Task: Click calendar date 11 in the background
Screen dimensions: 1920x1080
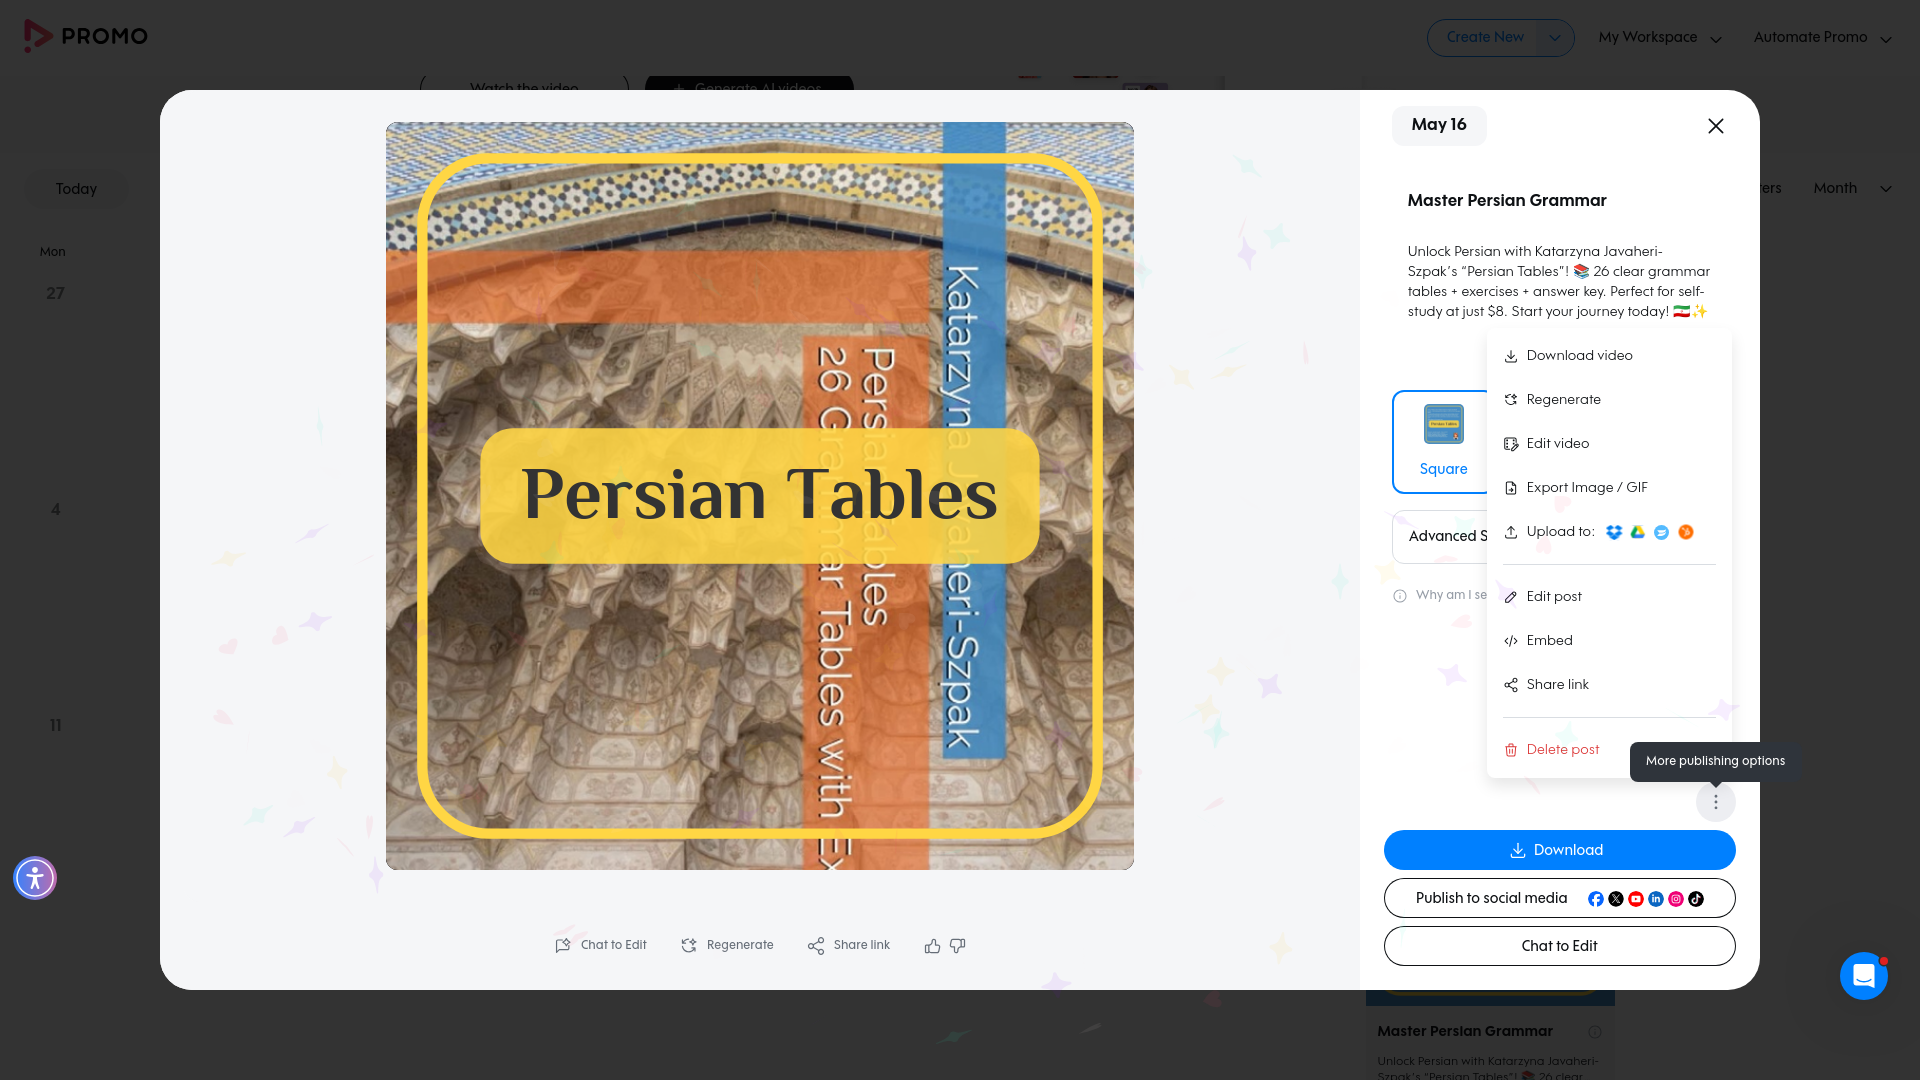Action: (x=56, y=726)
